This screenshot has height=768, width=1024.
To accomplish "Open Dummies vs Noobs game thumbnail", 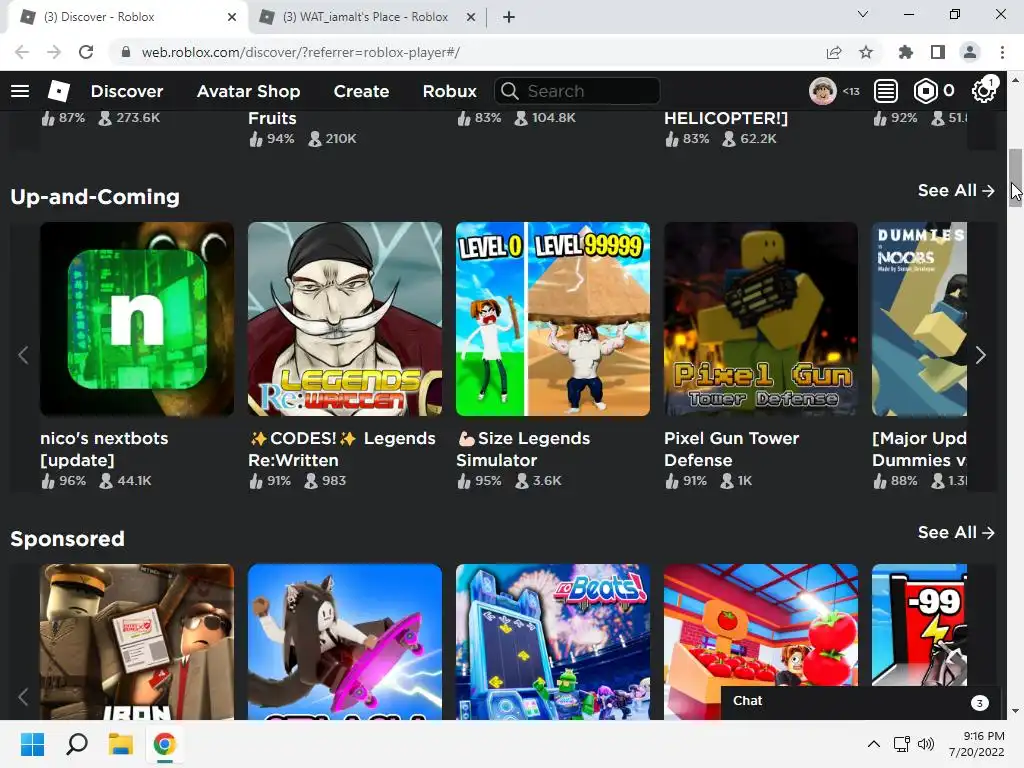I will click(x=920, y=319).
